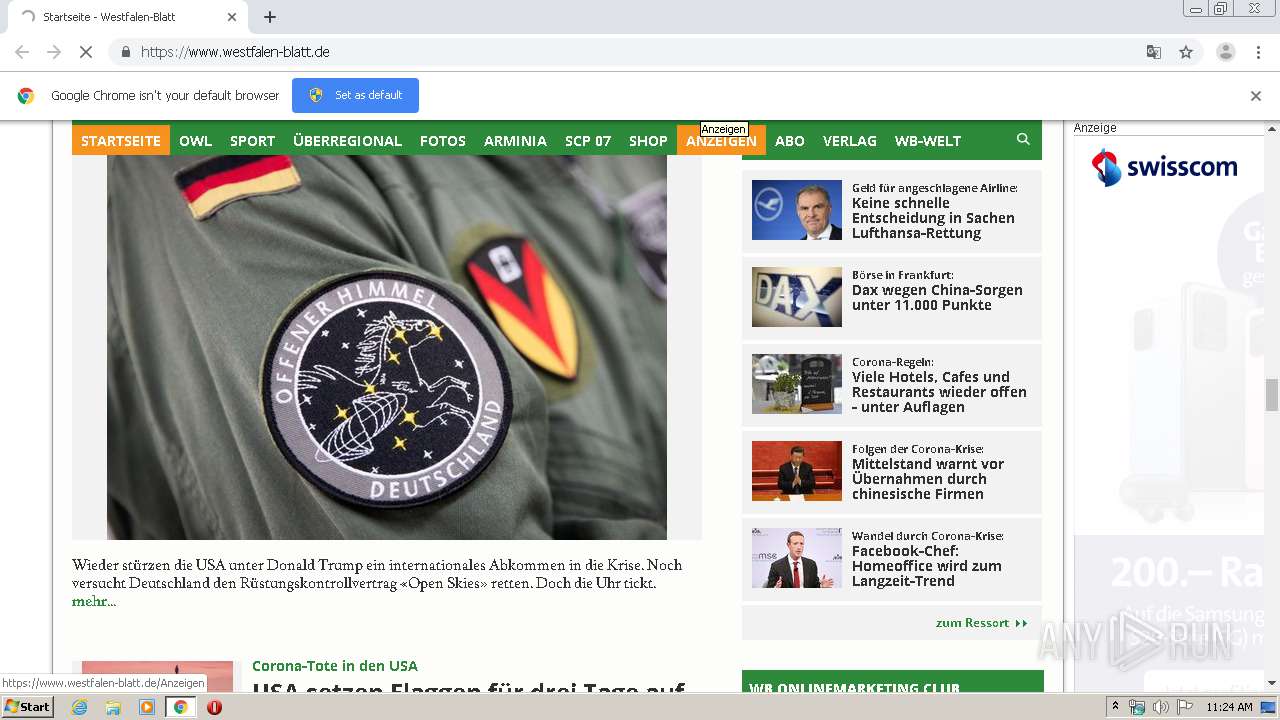1280x720 pixels.
Task: Launch Internet Explorer from the taskbar
Action: click(x=79, y=707)
